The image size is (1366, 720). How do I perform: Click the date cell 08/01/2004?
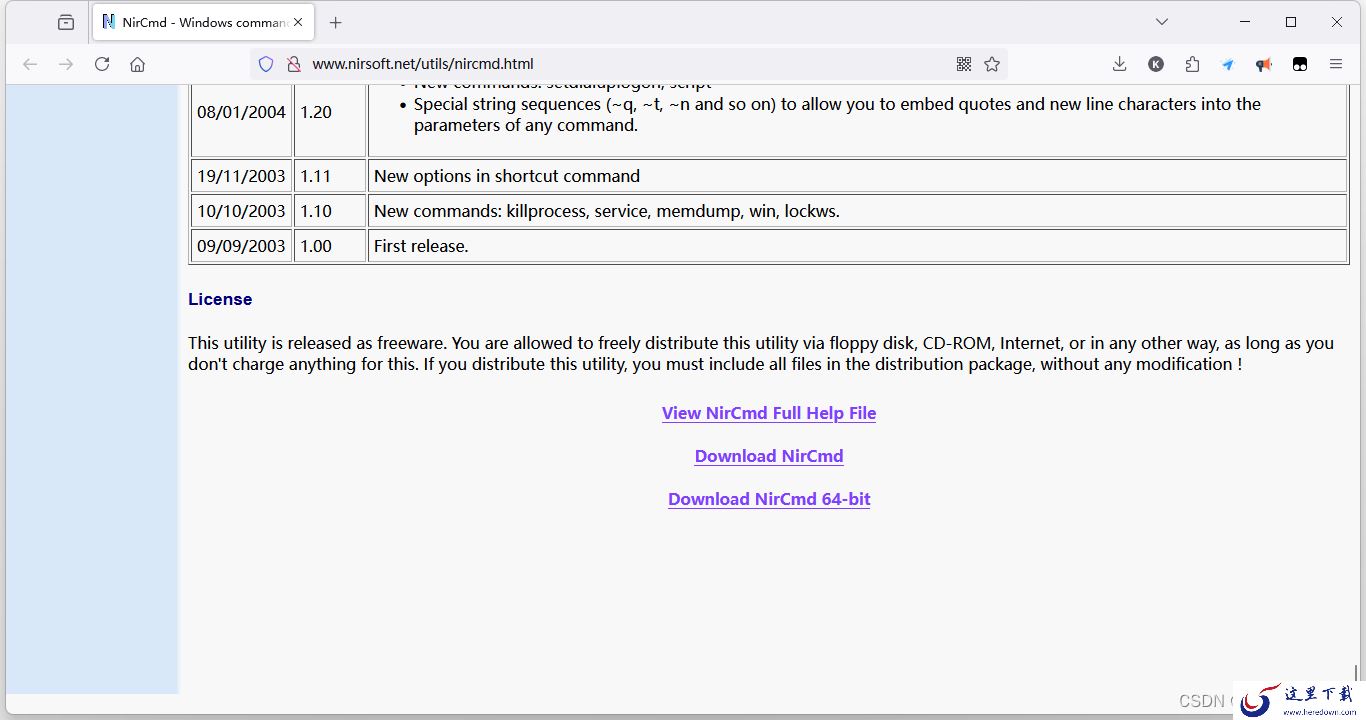point(241,112)
